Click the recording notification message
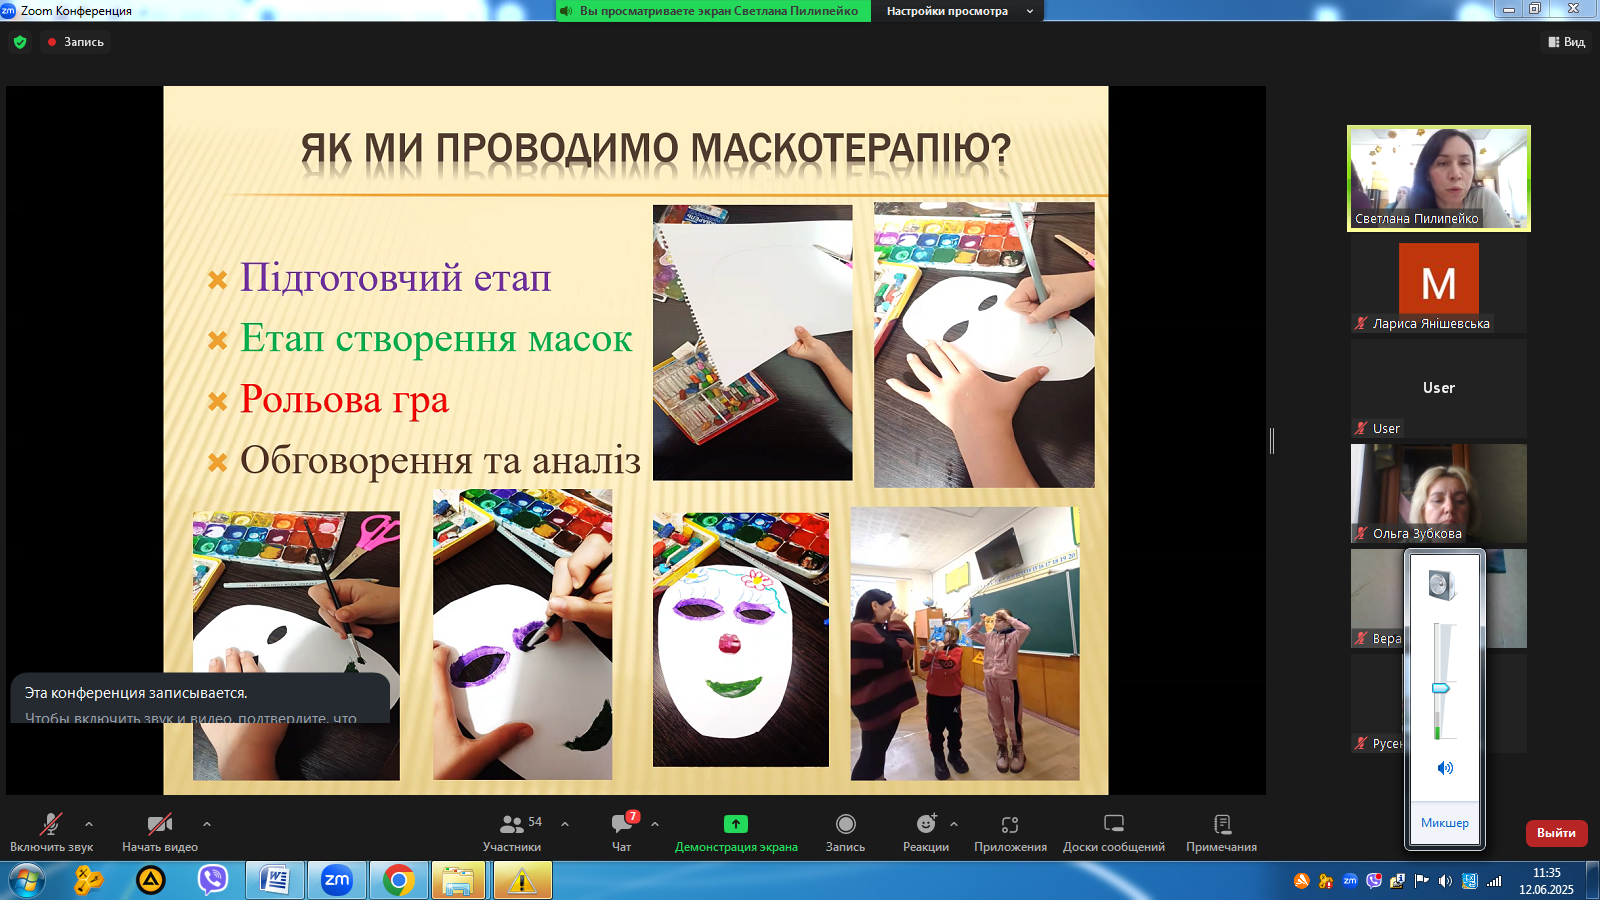The height and width of the screenshot is (900, 1600). point(200,698)
